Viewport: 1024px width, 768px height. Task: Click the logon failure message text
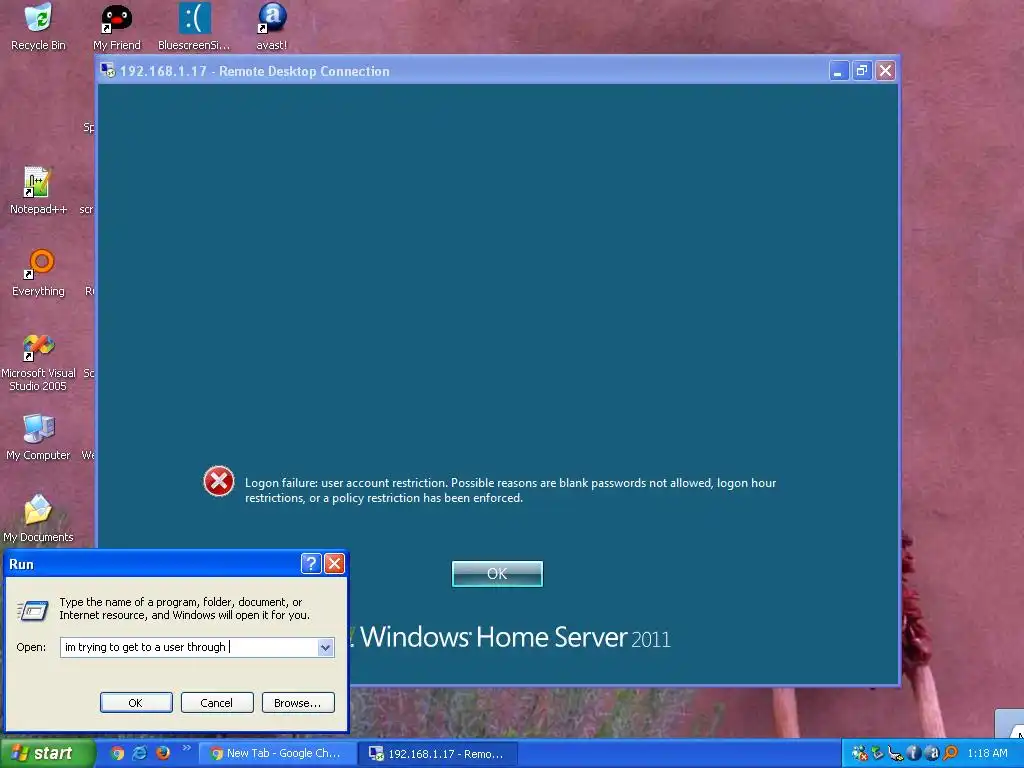click(511, 490)
